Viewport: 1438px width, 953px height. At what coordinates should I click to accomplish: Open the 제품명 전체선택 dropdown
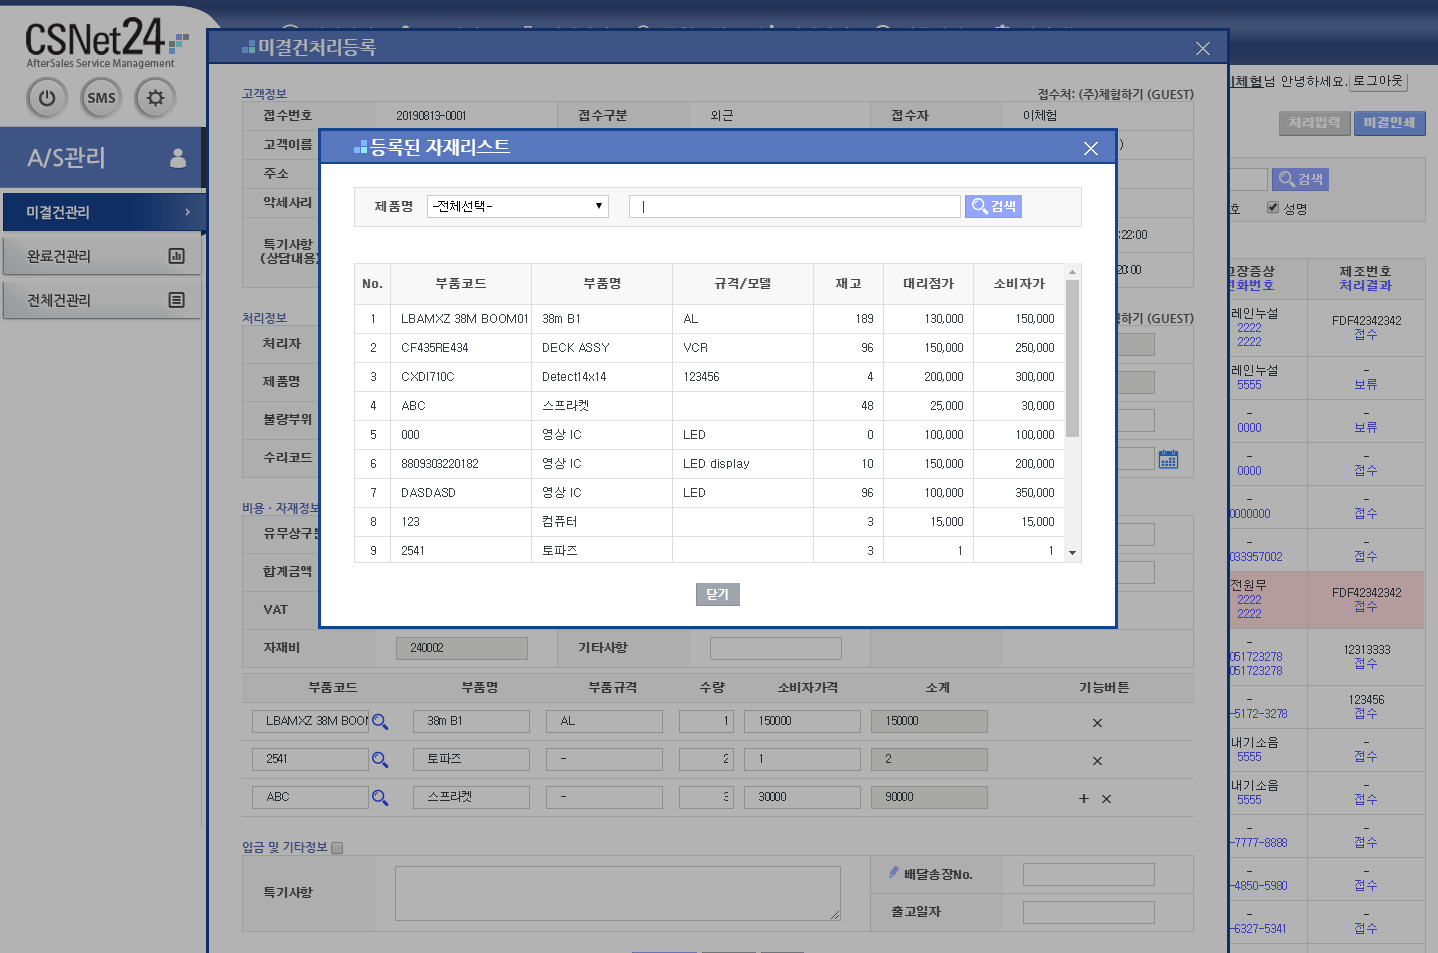[x=518, y=206]
